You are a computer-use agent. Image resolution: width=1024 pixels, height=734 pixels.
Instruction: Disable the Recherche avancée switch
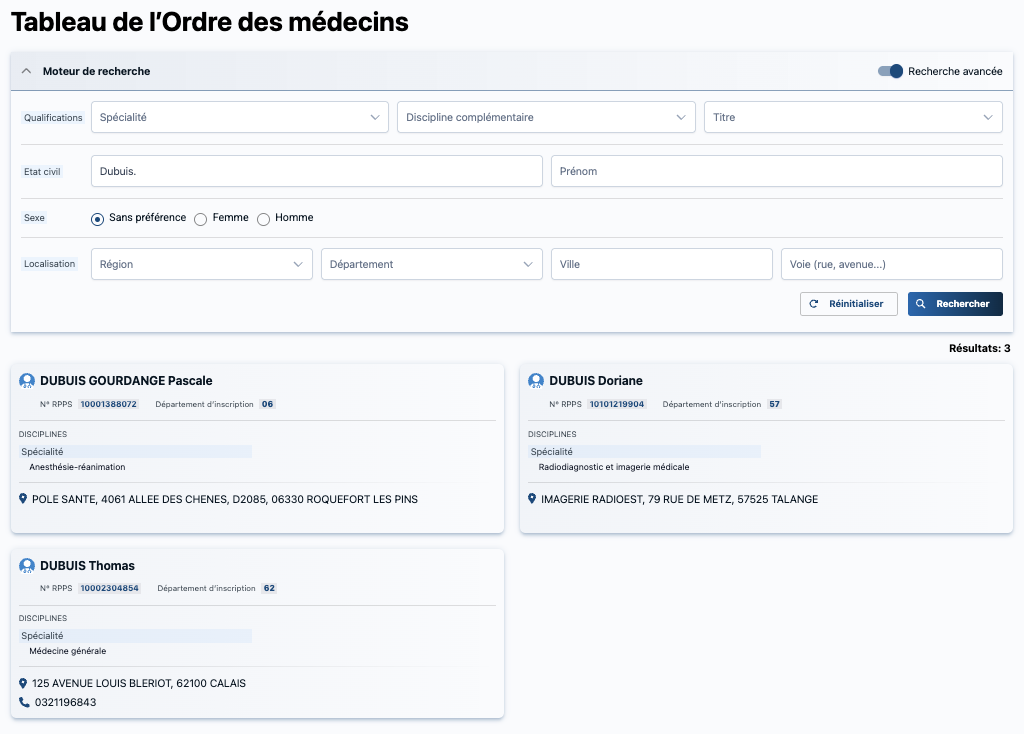tap(890, 71)
